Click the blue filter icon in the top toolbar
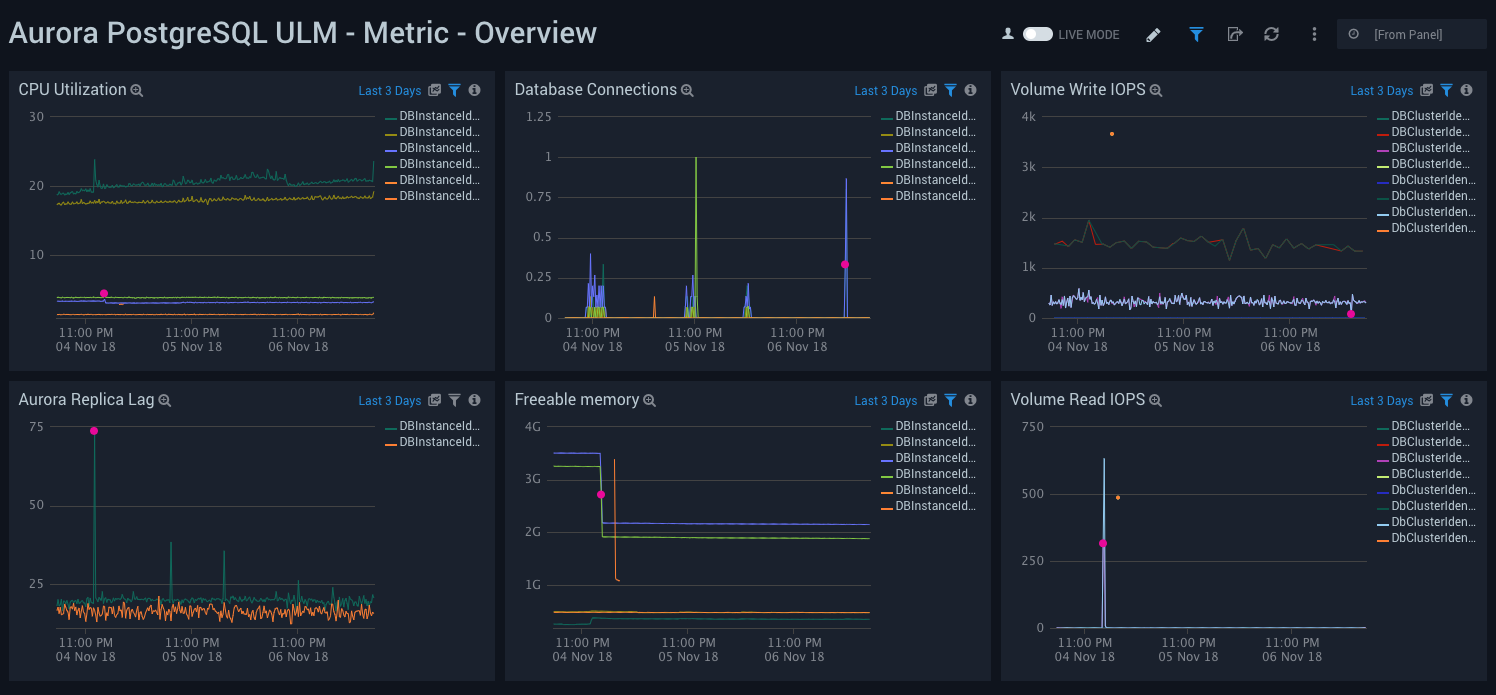This screenshot has width=1496, height=695. pos(1196,34)
